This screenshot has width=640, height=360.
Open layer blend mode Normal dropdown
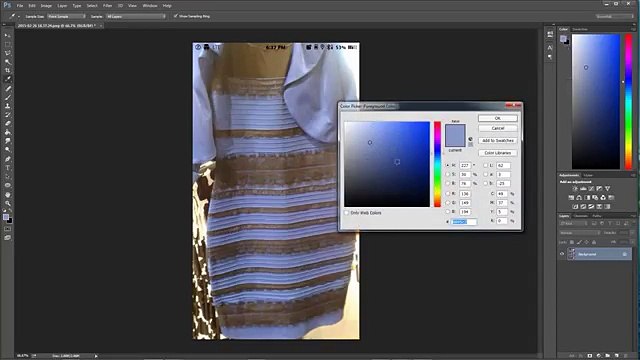(580, 233)
